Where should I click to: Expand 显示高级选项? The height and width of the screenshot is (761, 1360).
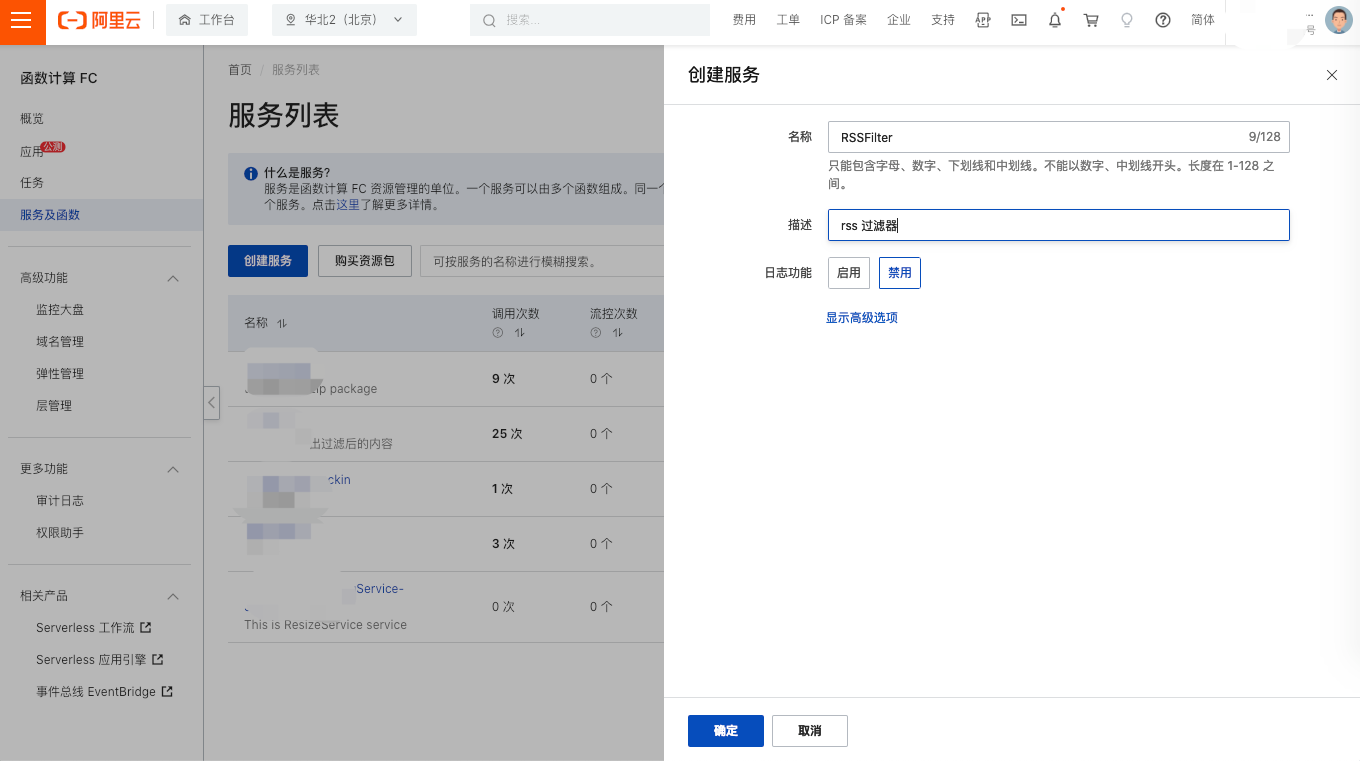click(x=862, y=318)
